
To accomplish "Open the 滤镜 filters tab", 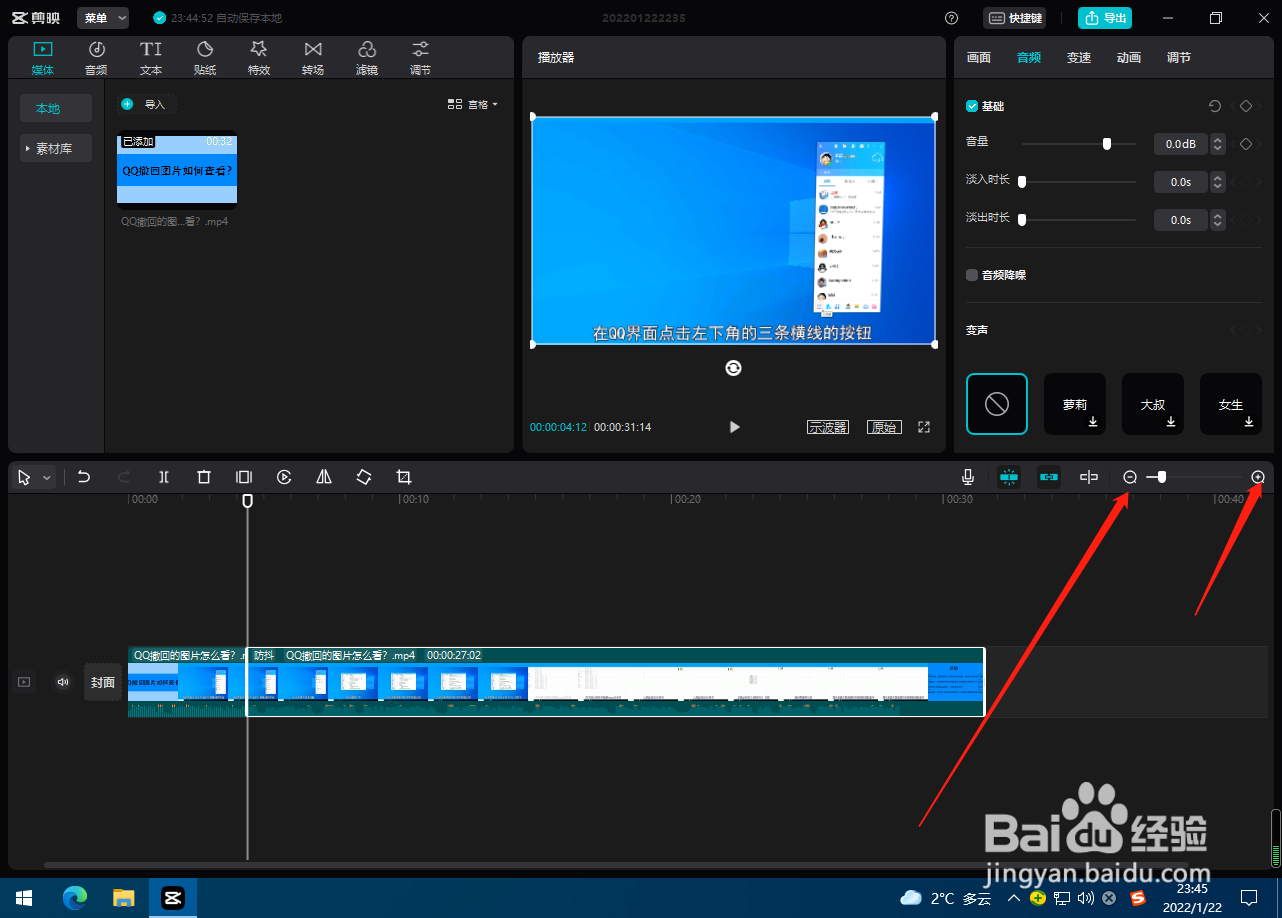I will tap(367, 58).
